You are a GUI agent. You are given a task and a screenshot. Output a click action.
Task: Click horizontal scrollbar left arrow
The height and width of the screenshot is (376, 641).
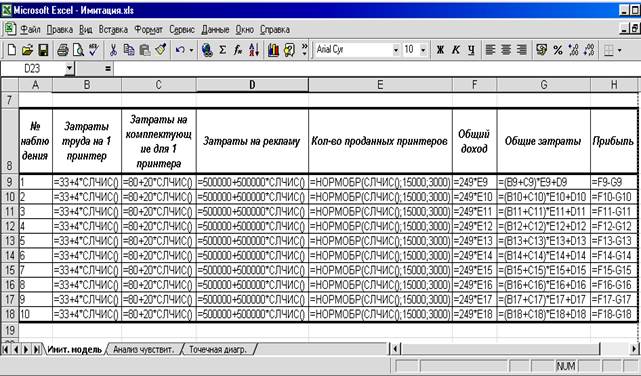click(396, 349)
